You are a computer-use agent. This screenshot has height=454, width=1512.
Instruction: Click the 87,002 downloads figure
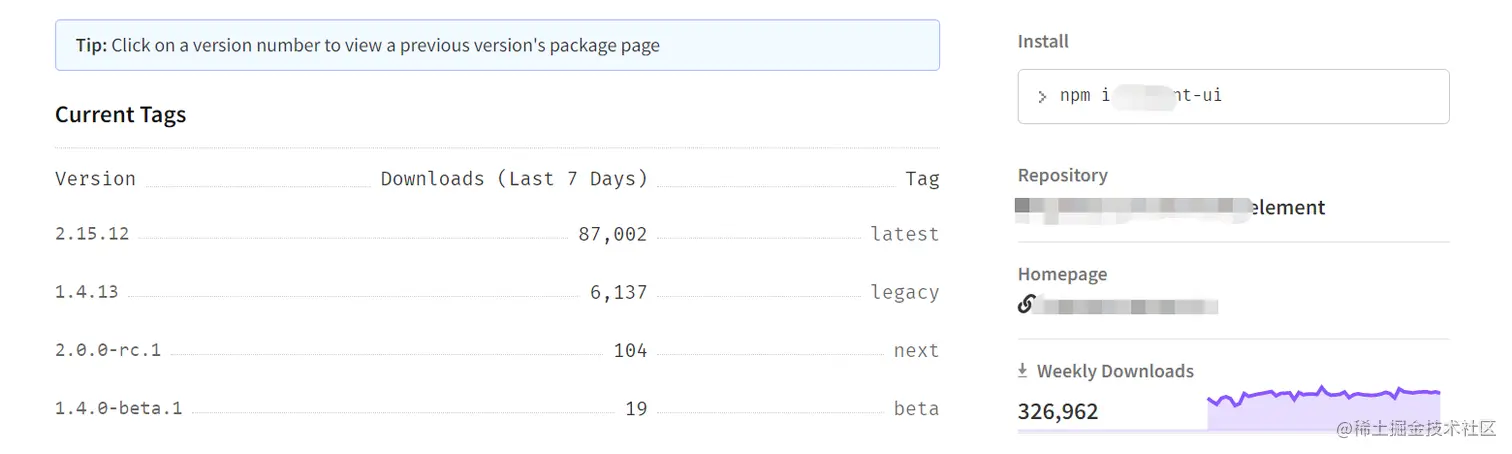pyautogui.click(x=612, y=234)
